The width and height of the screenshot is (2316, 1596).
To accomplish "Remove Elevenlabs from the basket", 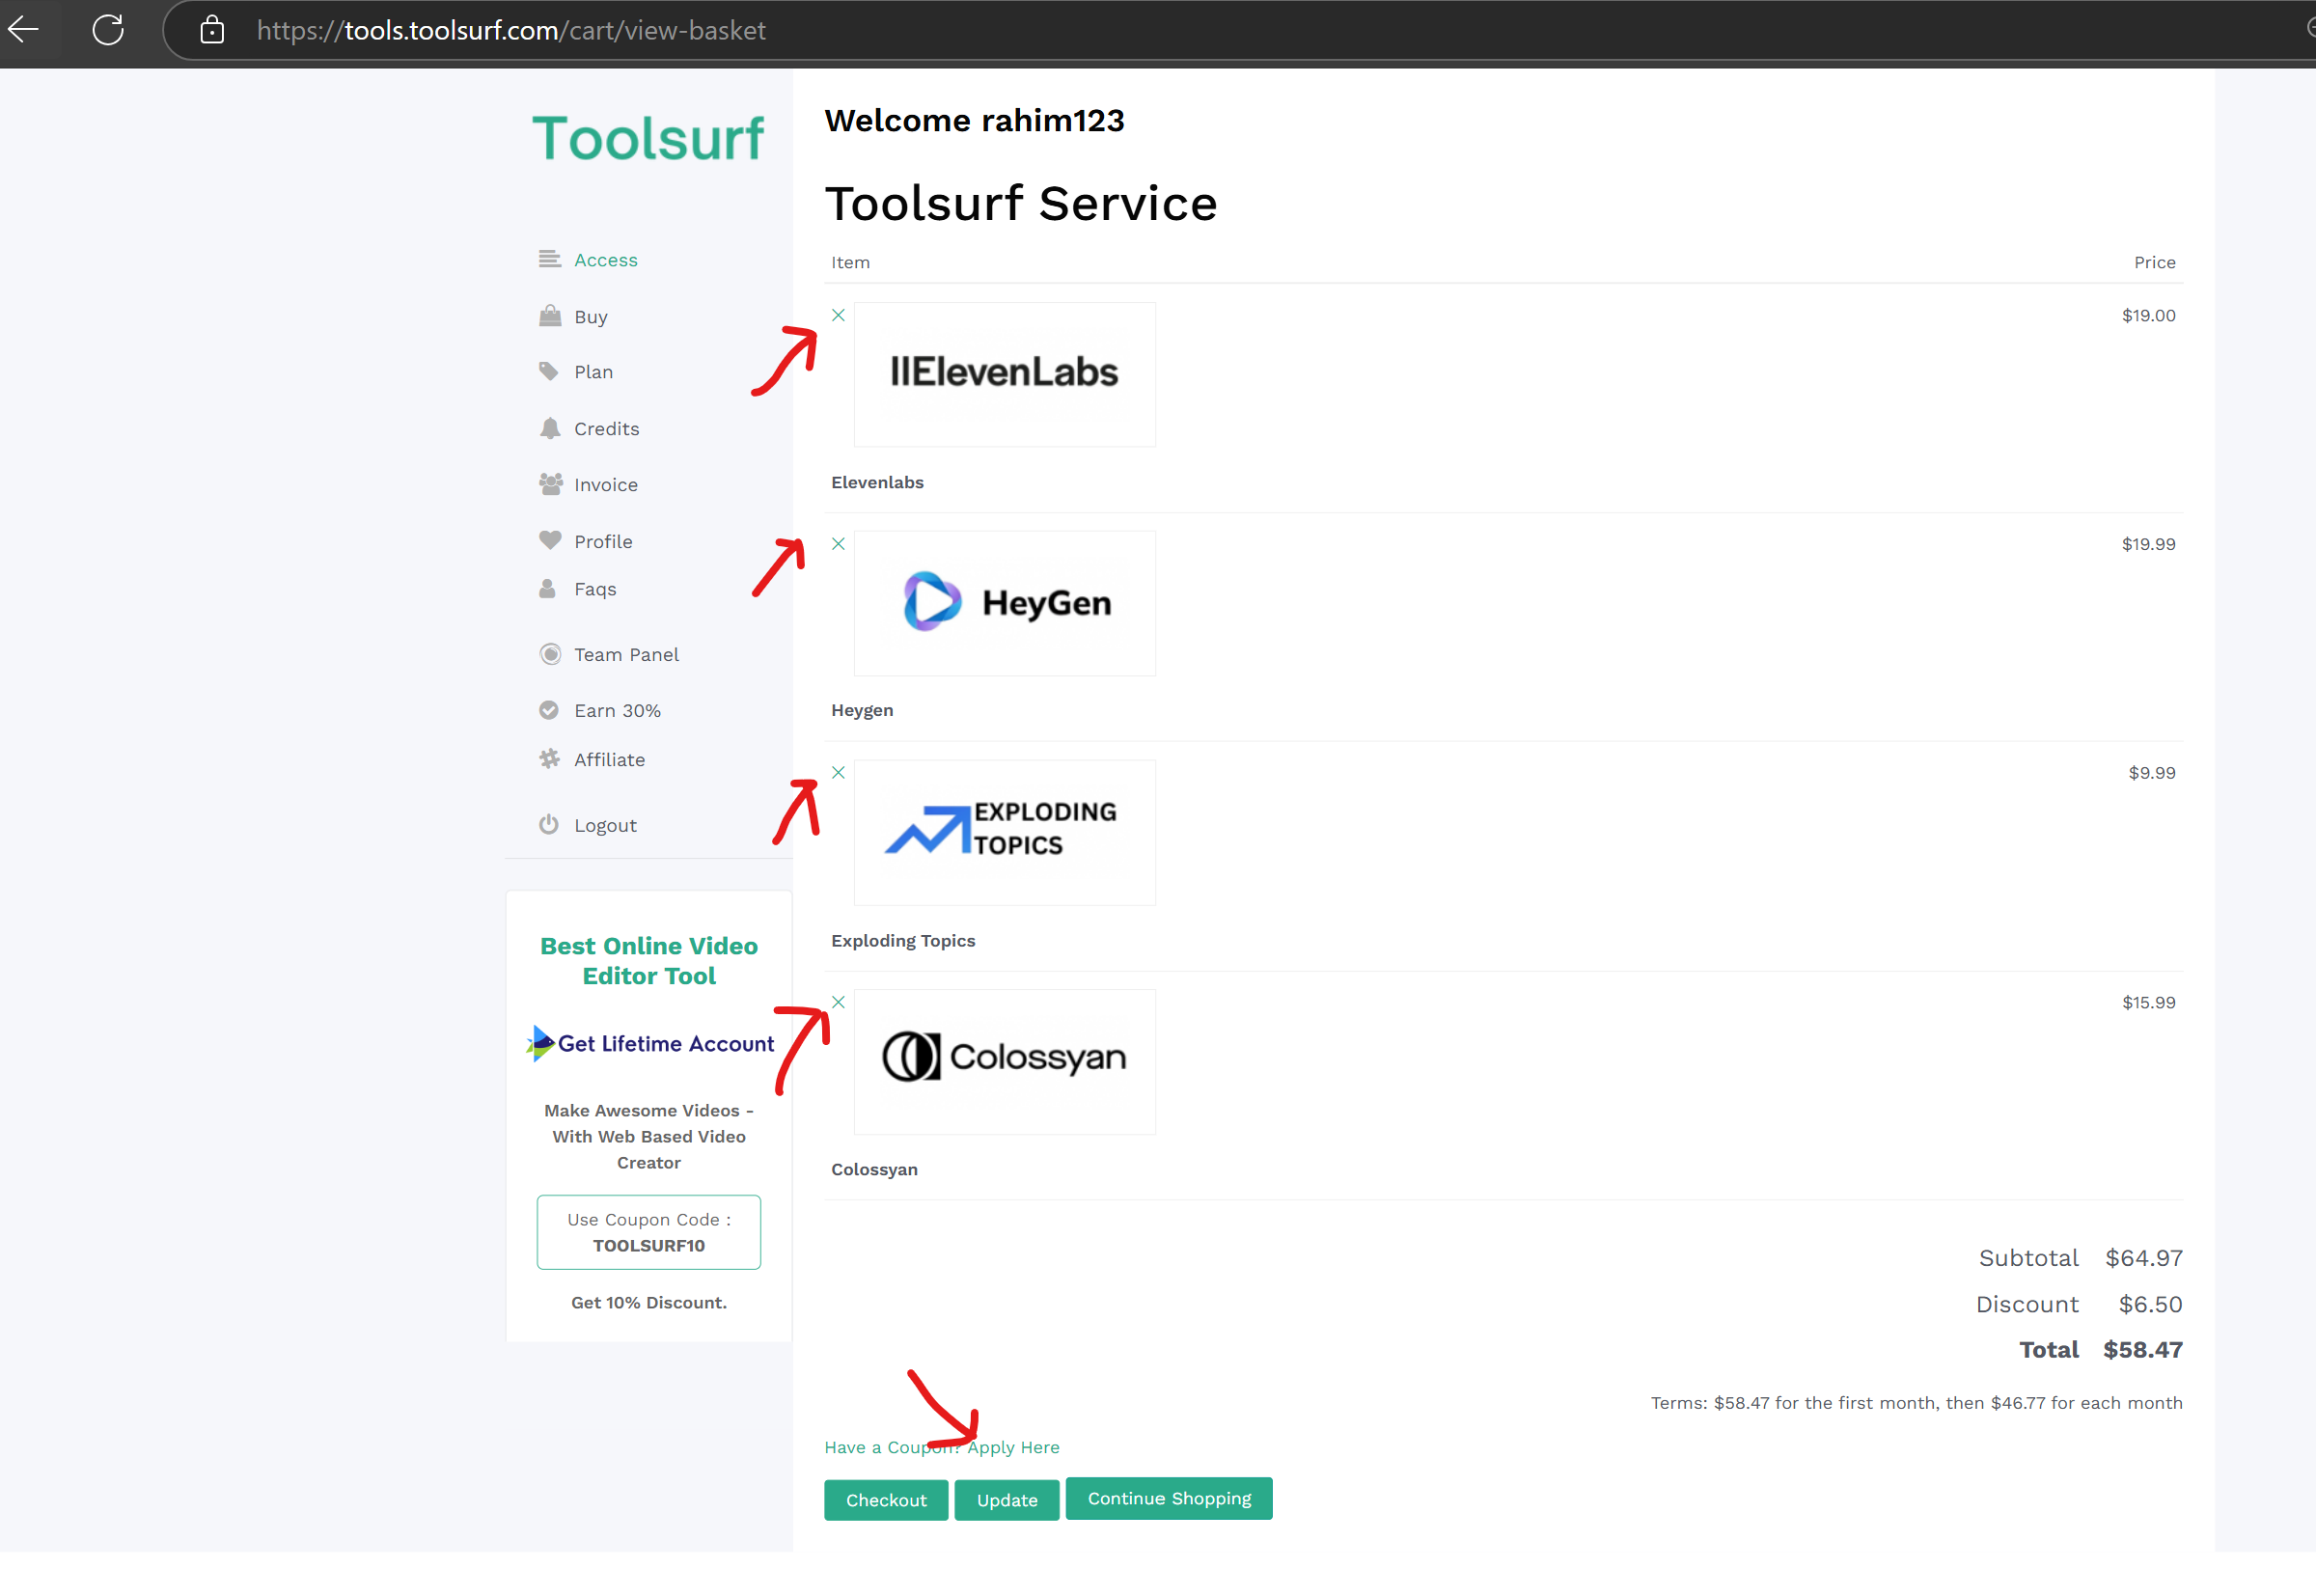I will pyautogui.click(x=838, y=315).
